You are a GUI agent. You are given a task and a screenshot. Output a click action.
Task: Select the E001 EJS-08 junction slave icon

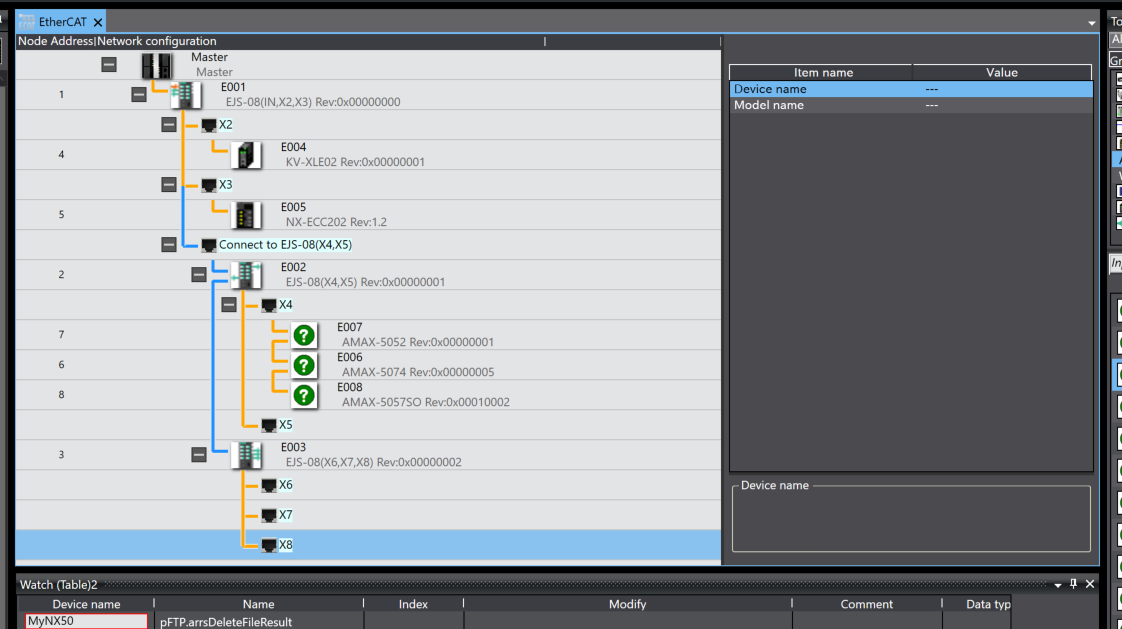pyautogui.click(x=186, y=96)
